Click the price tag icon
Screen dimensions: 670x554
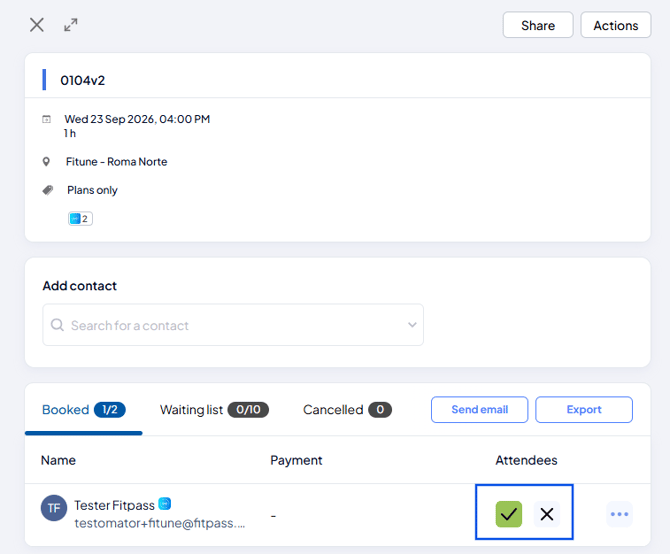pos(47,190)
